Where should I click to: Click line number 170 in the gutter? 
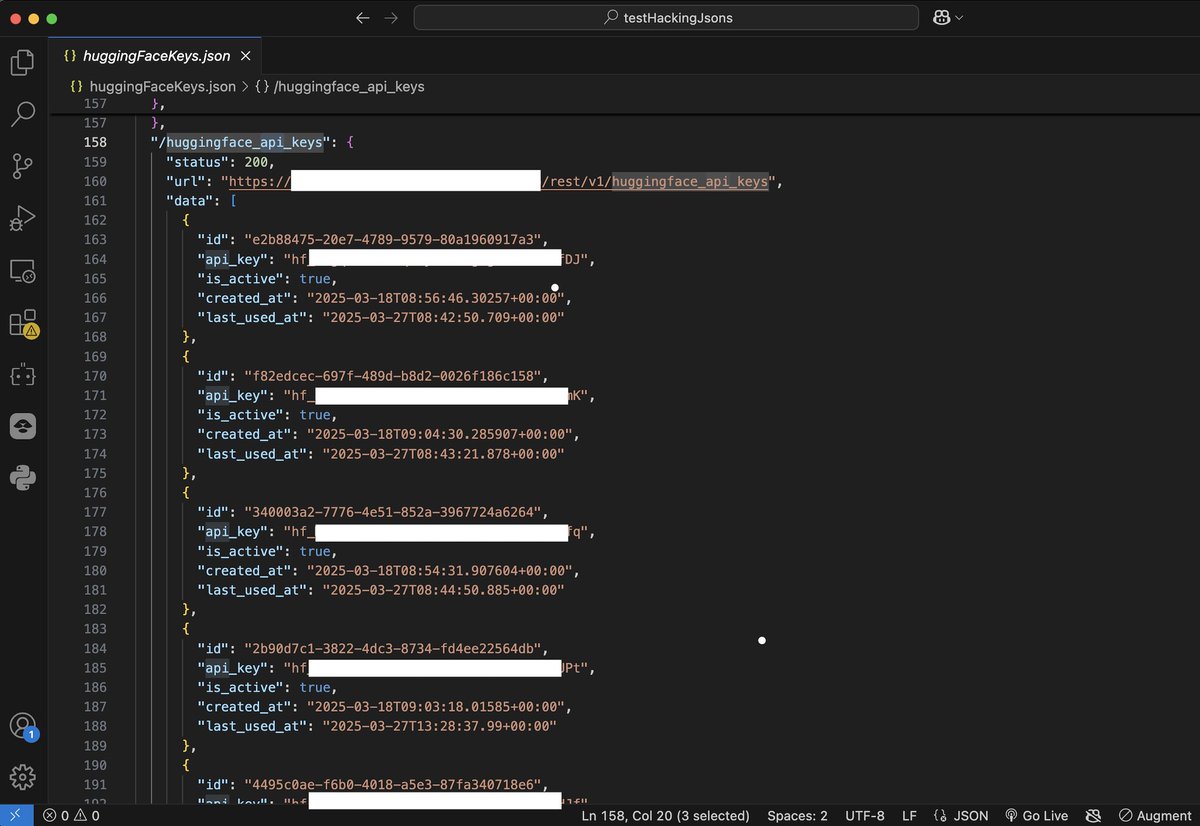94,377
